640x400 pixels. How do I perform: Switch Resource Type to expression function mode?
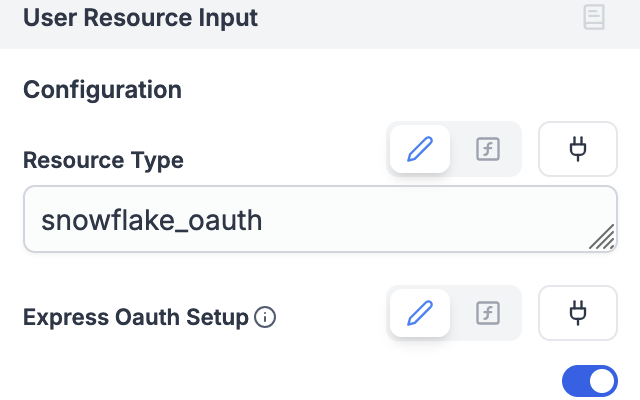click(x=487, y=150)
